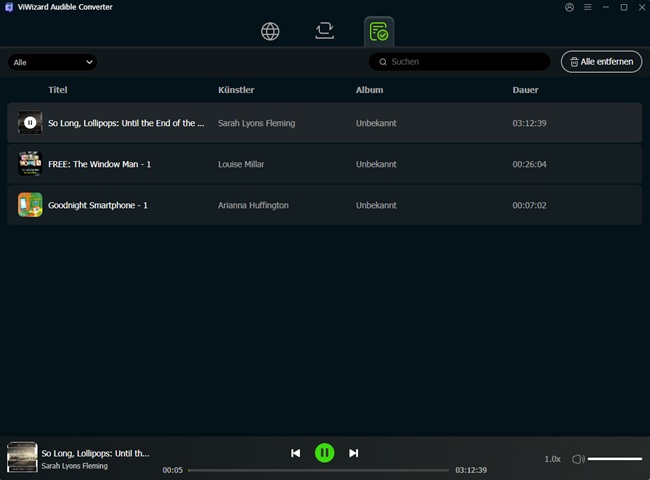Click the Suchen search field
The width and height of the screenshot is (650, 480).
point(459,62)
